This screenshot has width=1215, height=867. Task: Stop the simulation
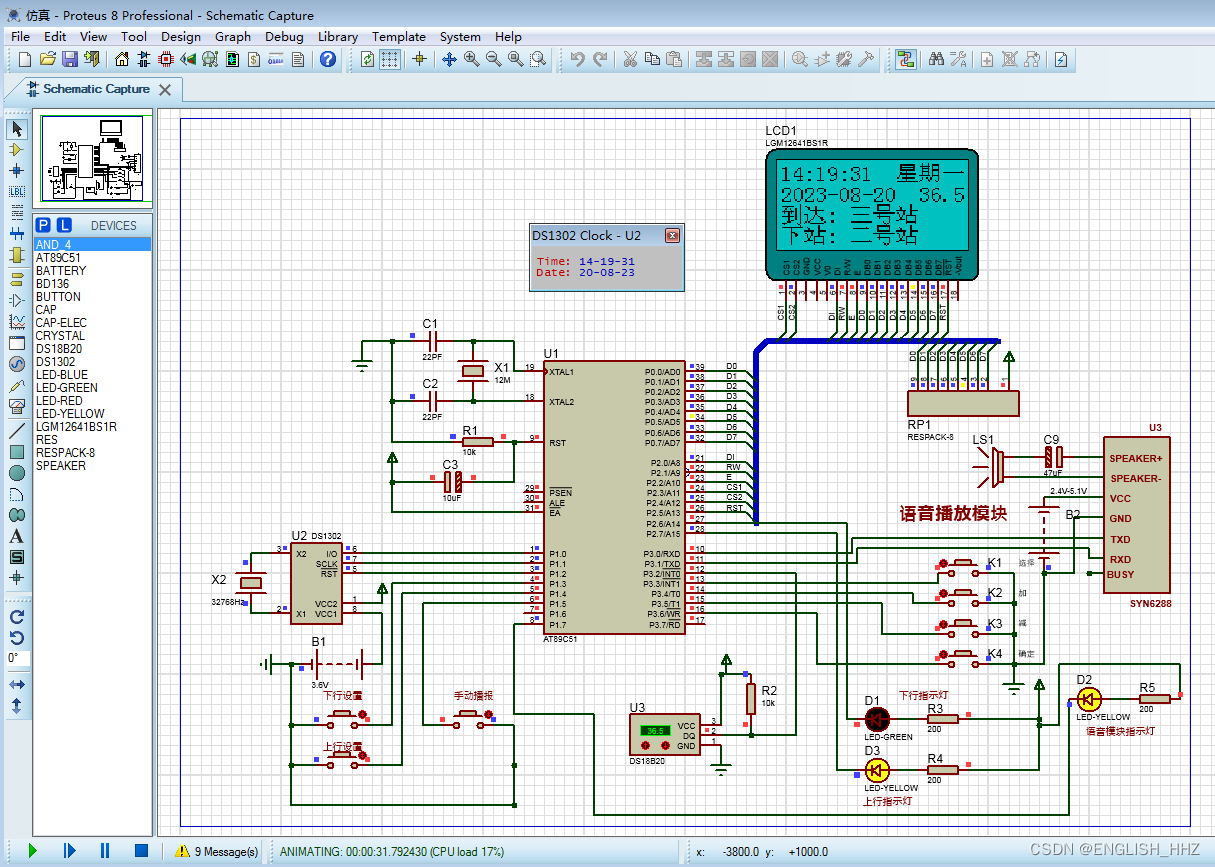pos(141,851)
